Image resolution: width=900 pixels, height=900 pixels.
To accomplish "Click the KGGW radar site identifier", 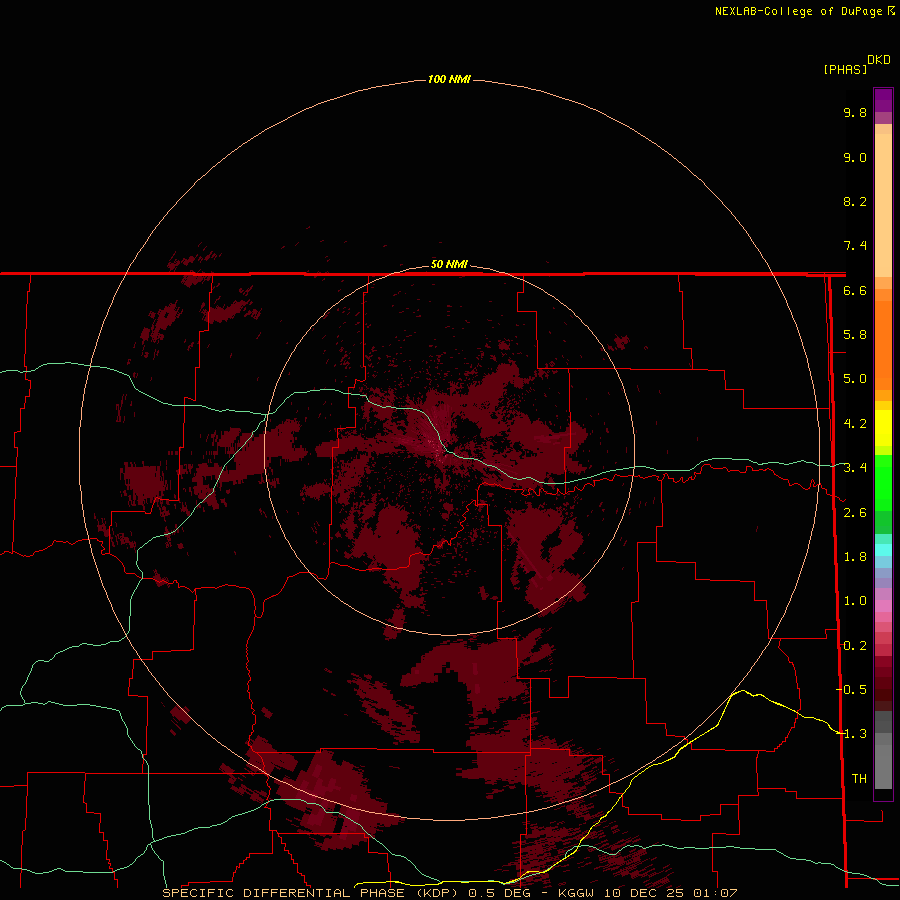I will (576, 893).
